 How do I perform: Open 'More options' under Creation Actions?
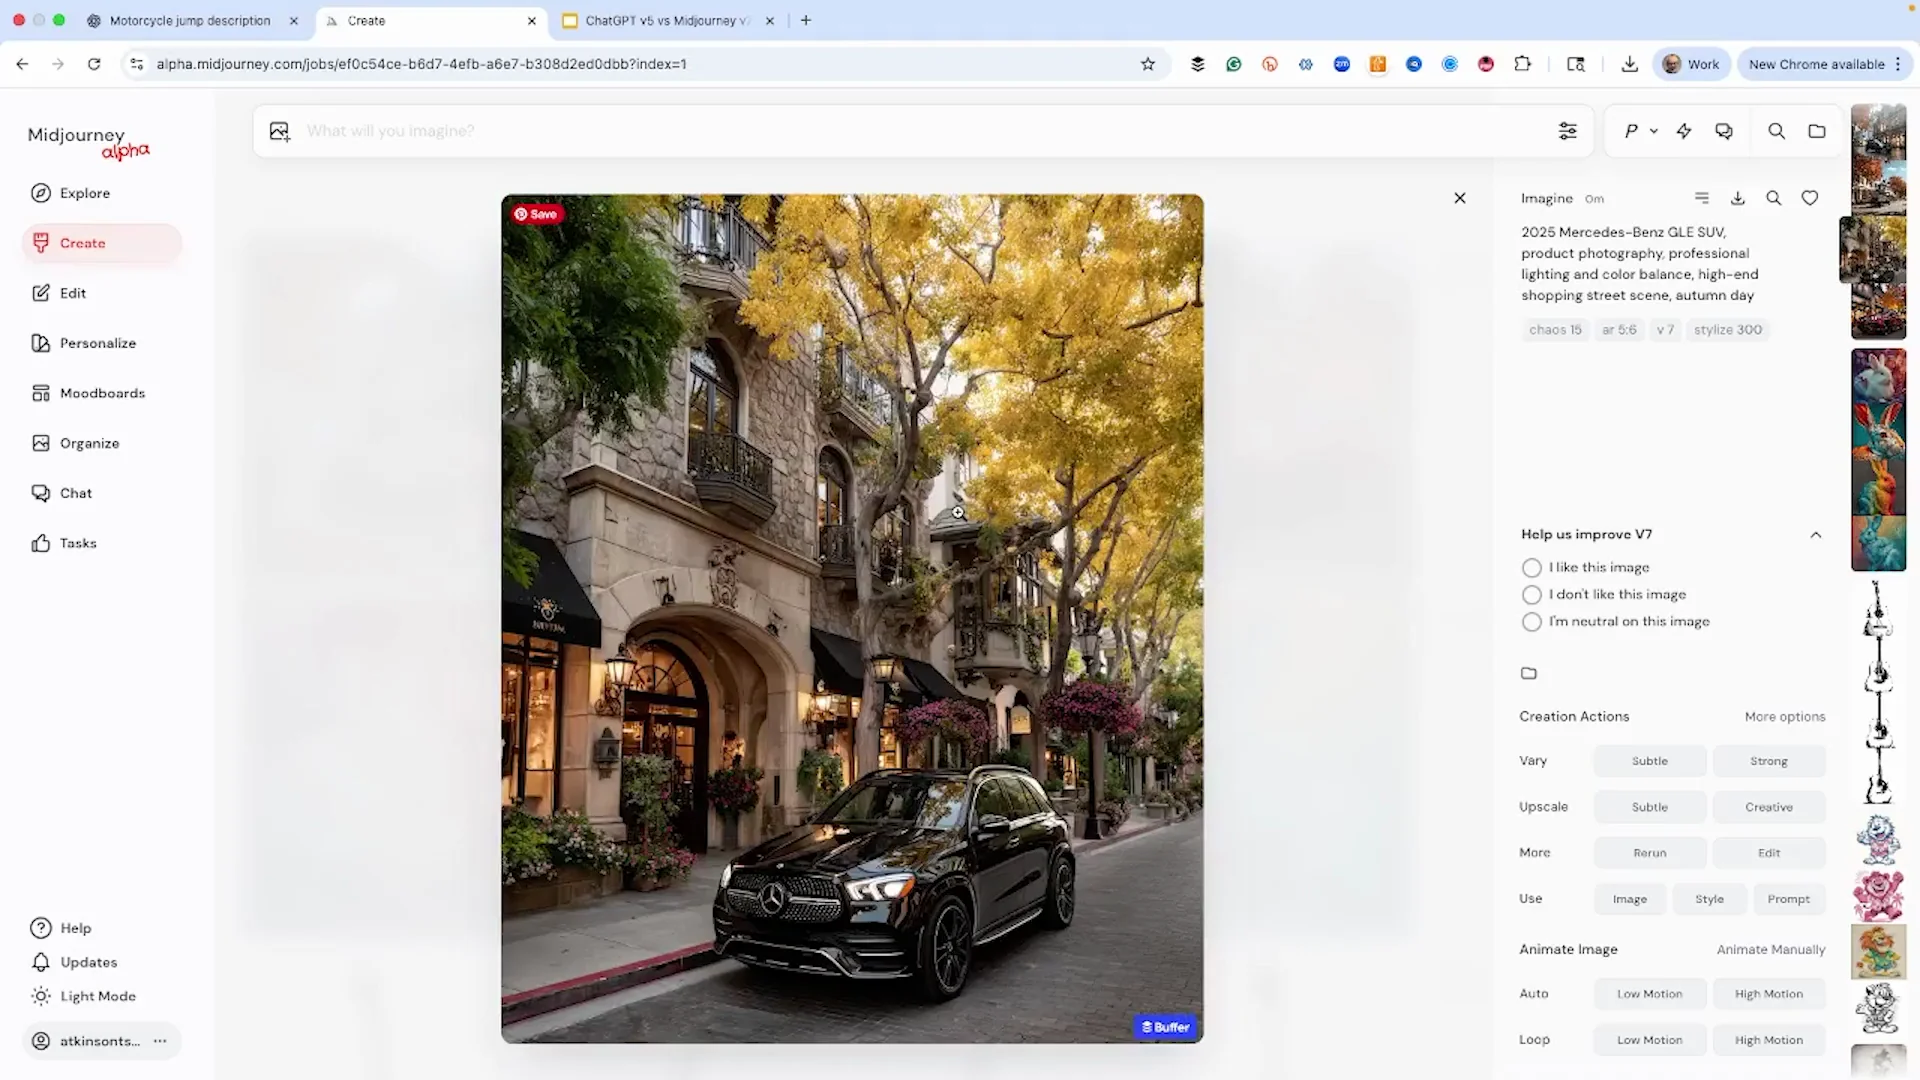[x=1784, y=716]
